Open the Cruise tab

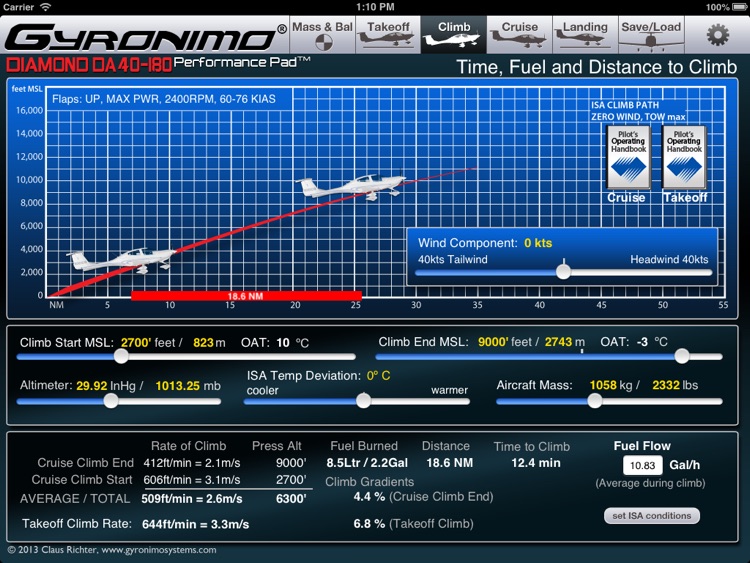(519, 34)
